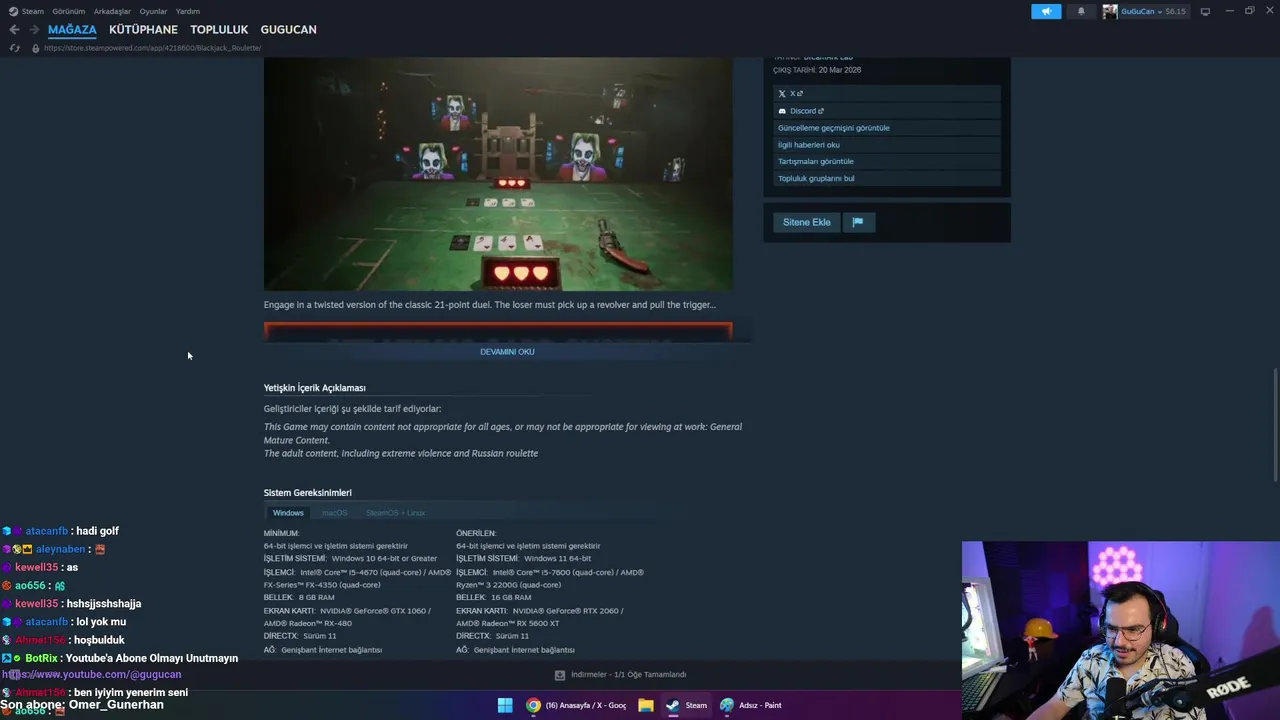Image resolution: width=1280 pixels, height=720 pixels.
Task: Open the notifications bell
Action: tap(1081, 11)
